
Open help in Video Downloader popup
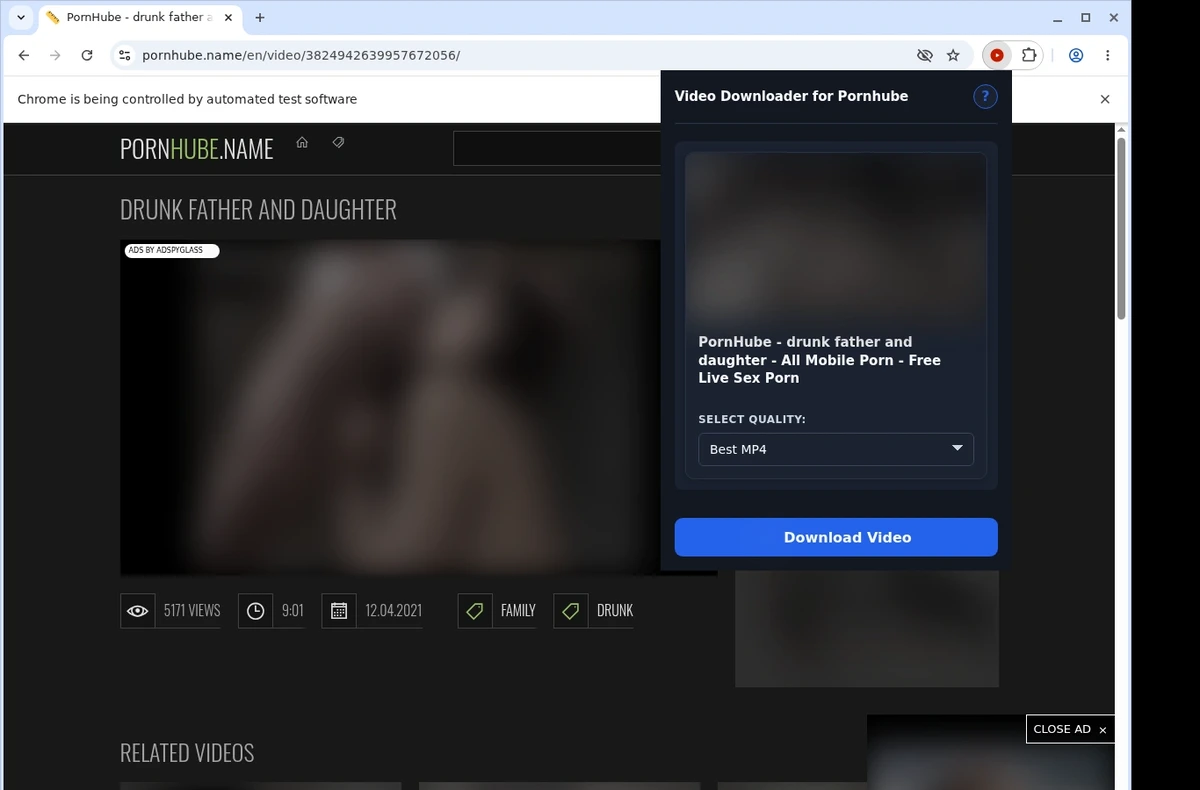pos(985,96)
